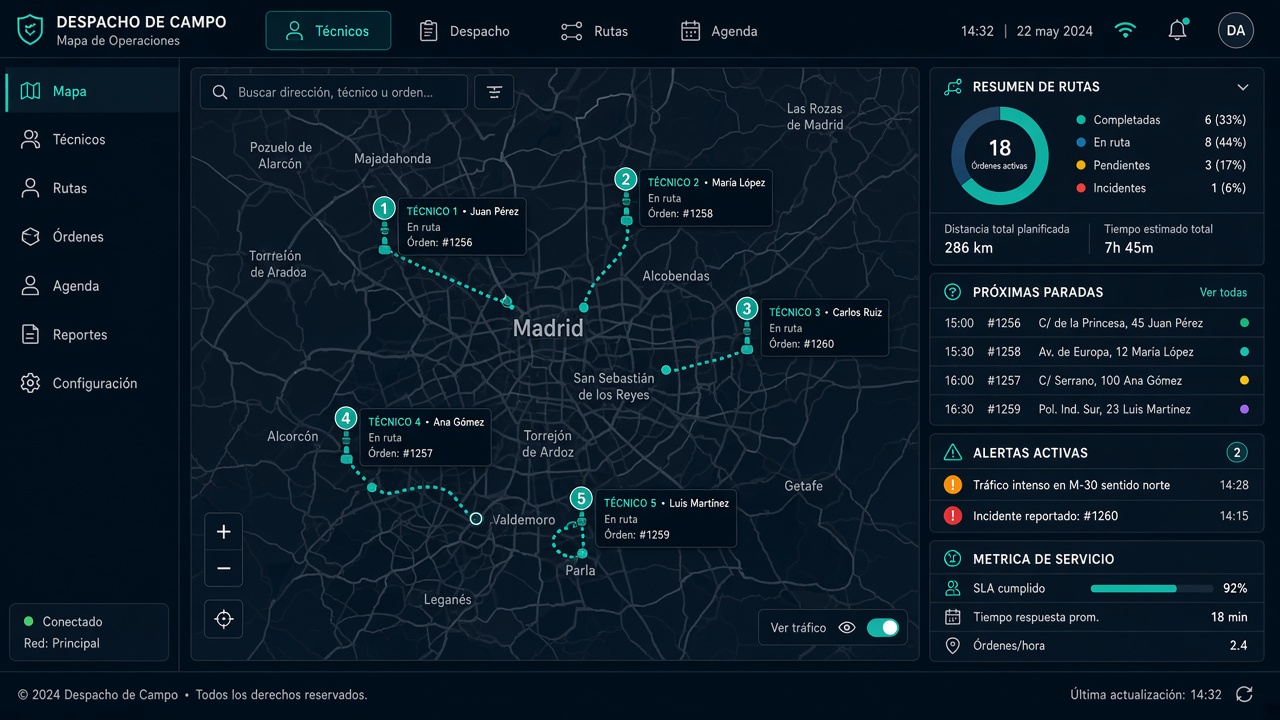Switch to the Agenda top tab
The height and width of the screenshot is (720, 1280).
point(719,31)
